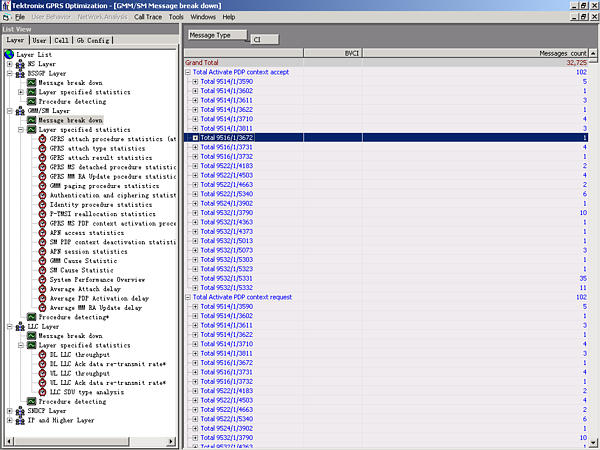Click the Layer List globe icon

pos(9,54)
